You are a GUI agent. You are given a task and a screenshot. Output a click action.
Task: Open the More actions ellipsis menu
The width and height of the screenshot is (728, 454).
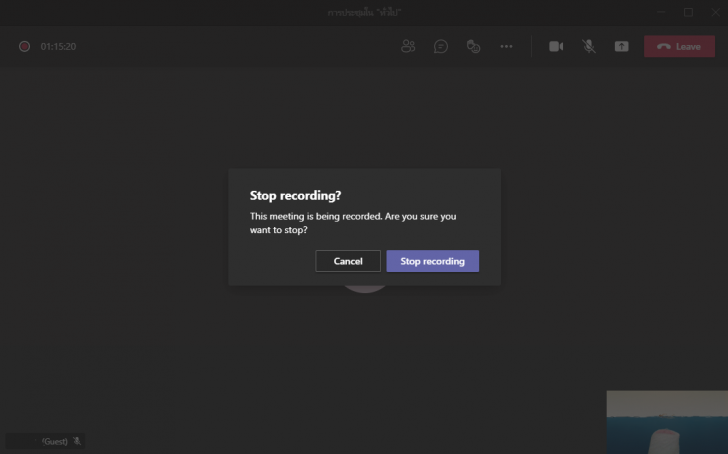pyautogui.click(x=506, y=46)
